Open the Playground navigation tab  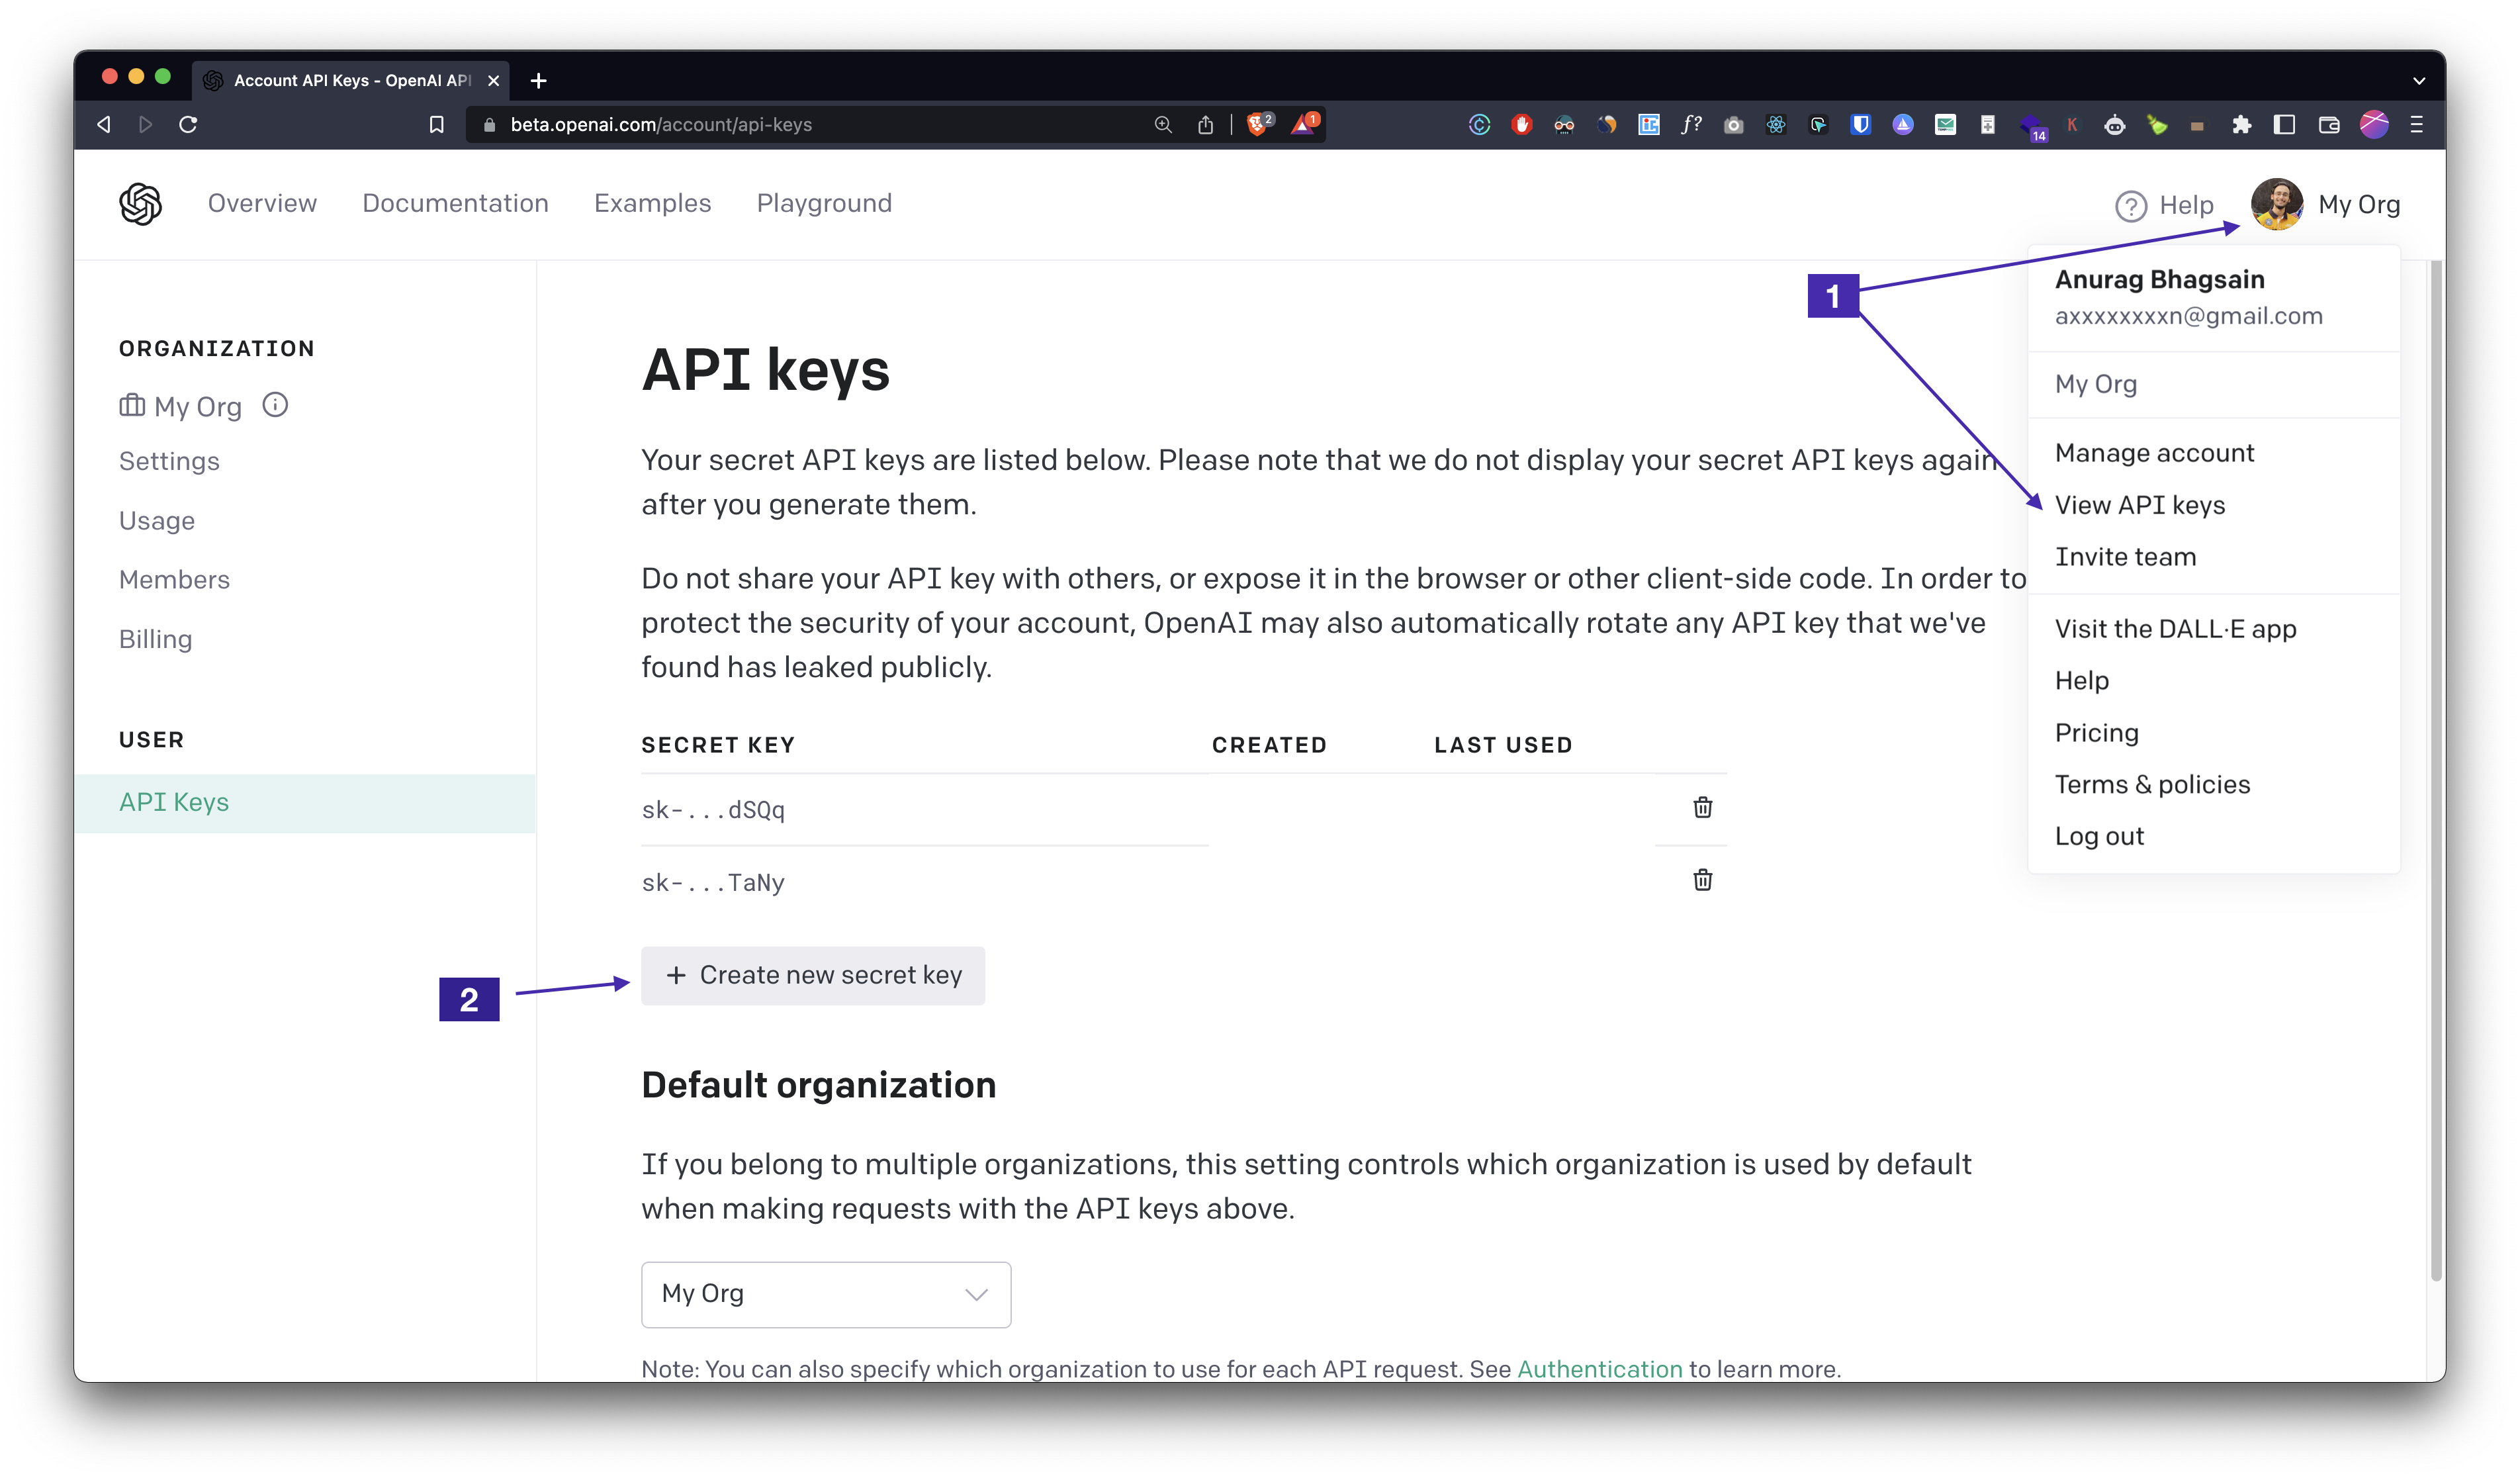point(823,204)
